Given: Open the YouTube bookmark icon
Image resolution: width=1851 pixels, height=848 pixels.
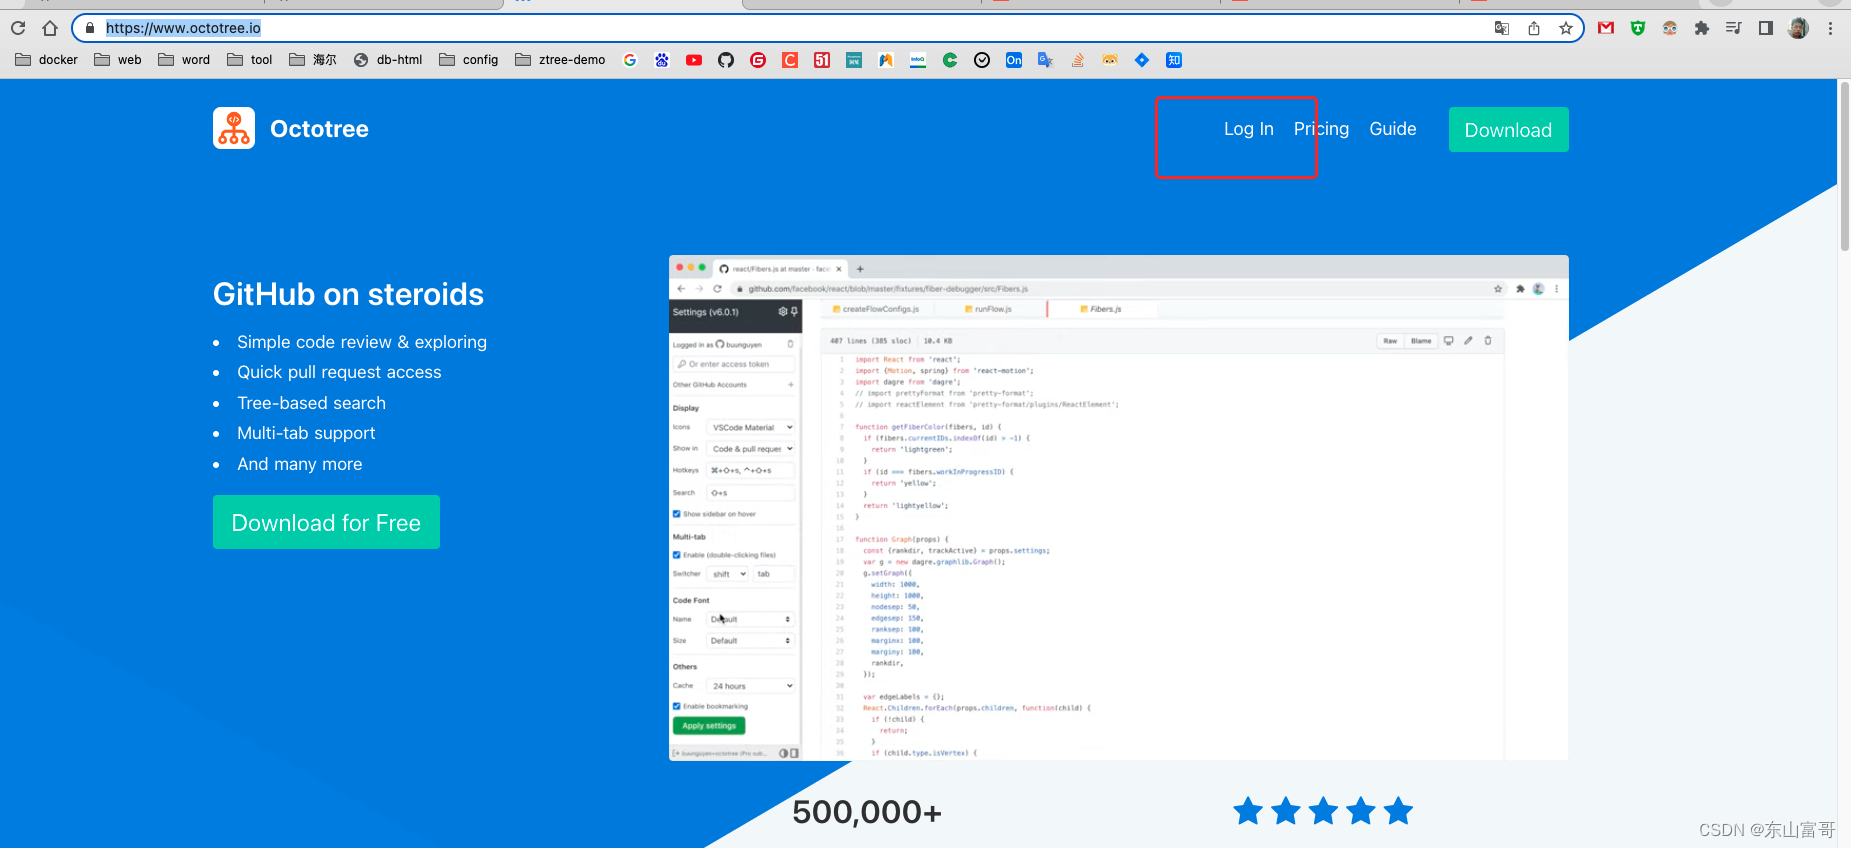Looking at the screenshot, I should click(x=694, y=60).
